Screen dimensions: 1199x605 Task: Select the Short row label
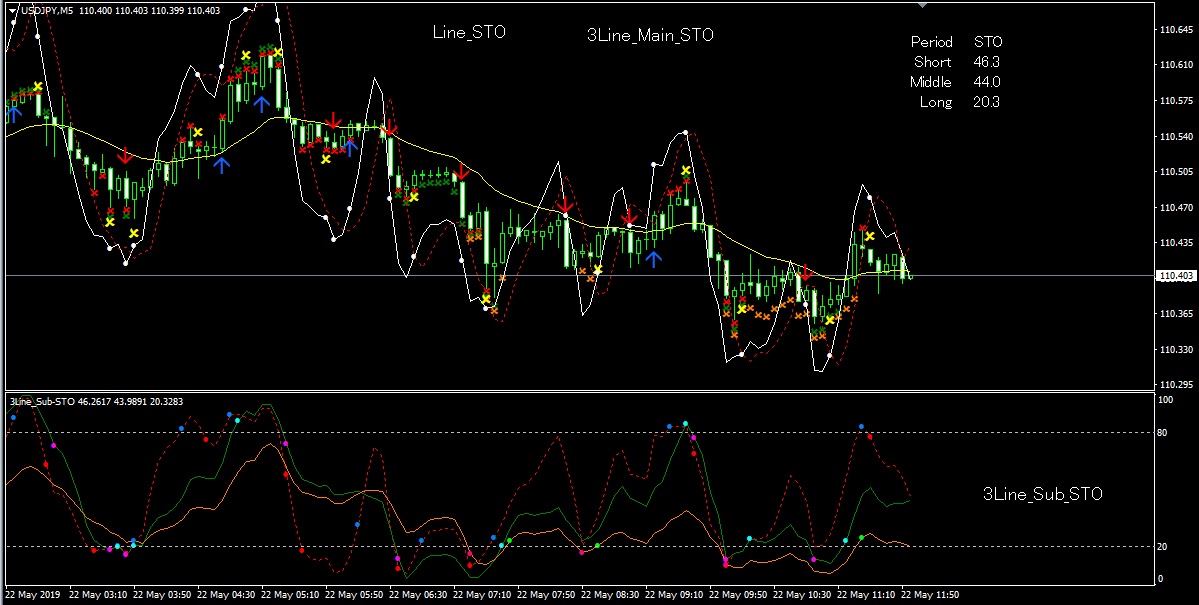[933, 62]
